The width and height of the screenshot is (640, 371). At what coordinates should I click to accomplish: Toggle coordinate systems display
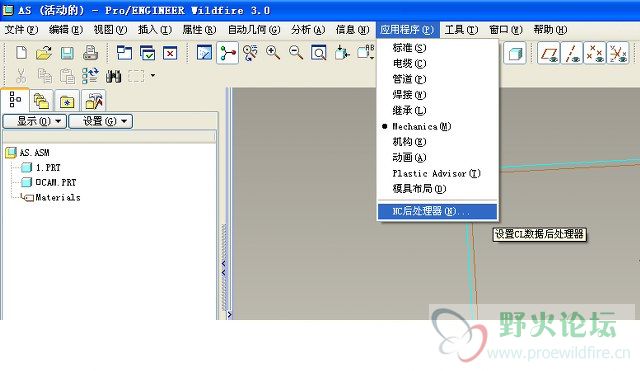pyautogui.click(x=618, y=53)
